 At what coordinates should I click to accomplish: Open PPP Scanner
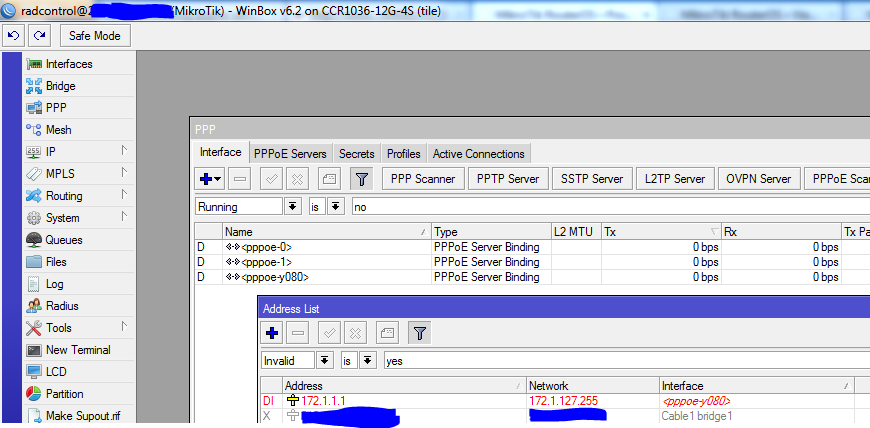pos(423,179)
